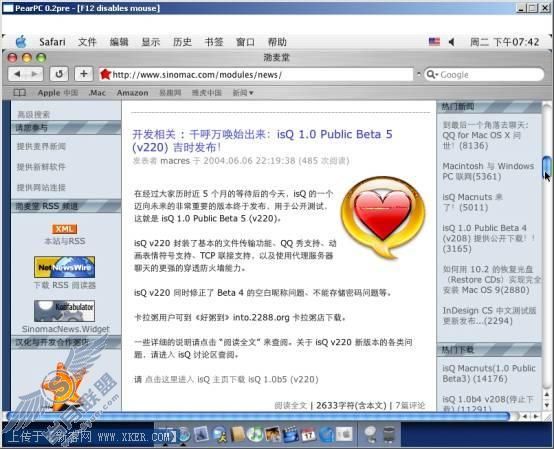554x449 pixels.
Task: Open the 编辑 menu
Action: click(119, 42)
